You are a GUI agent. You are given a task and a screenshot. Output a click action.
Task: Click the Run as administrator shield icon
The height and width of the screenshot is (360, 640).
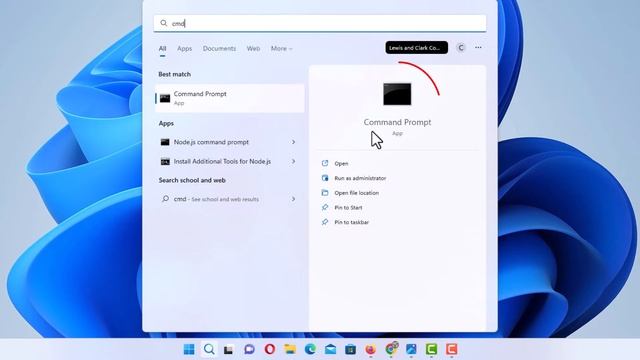325,178
